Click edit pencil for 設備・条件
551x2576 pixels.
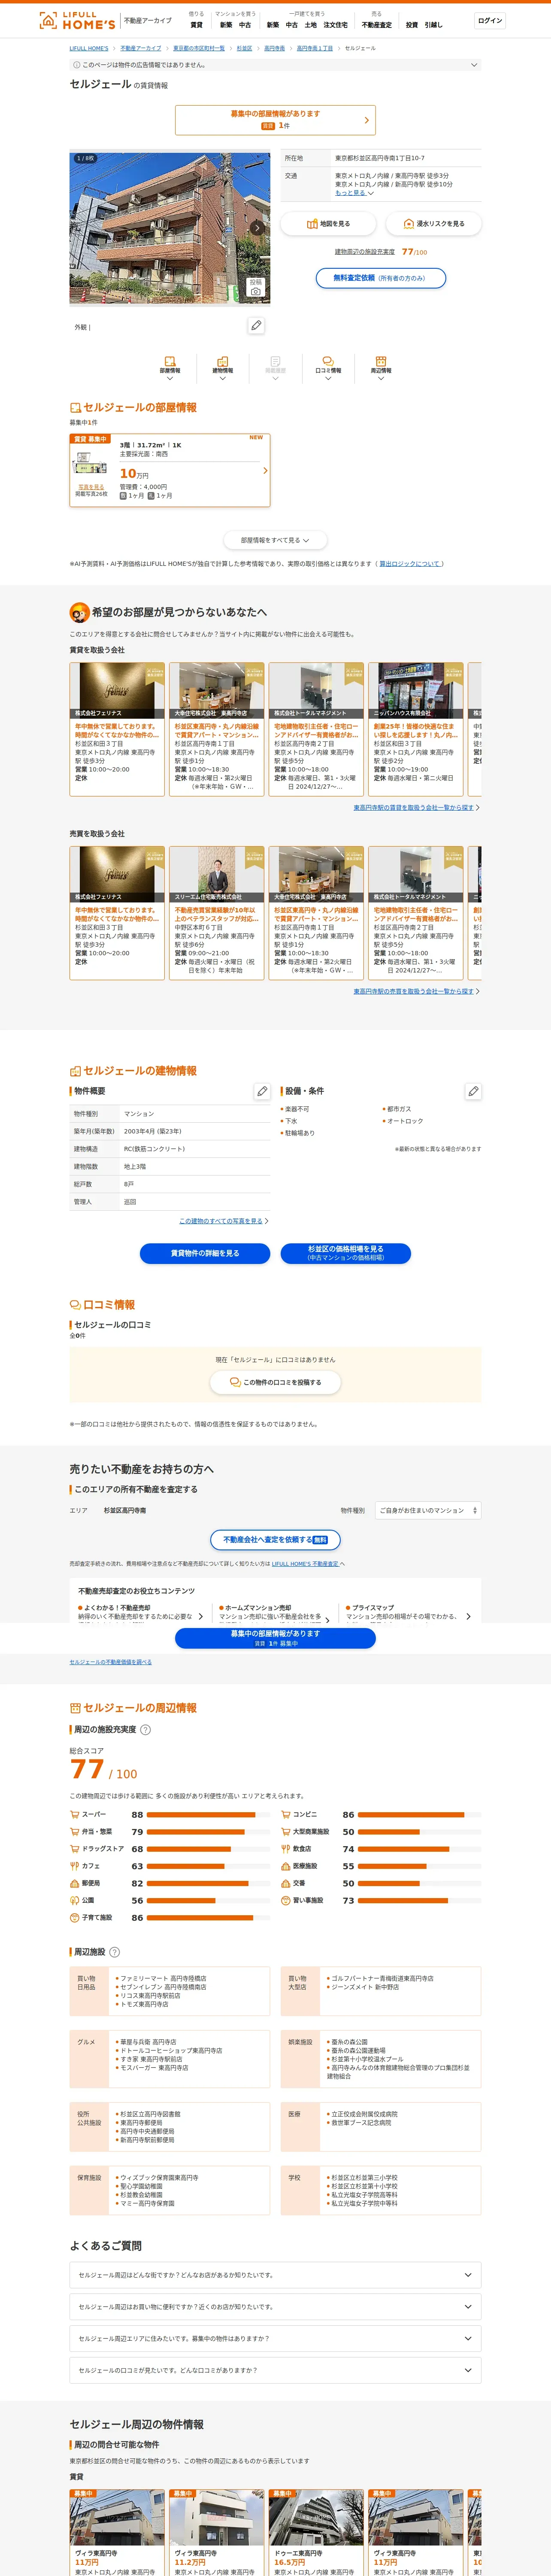[473, 1091]
